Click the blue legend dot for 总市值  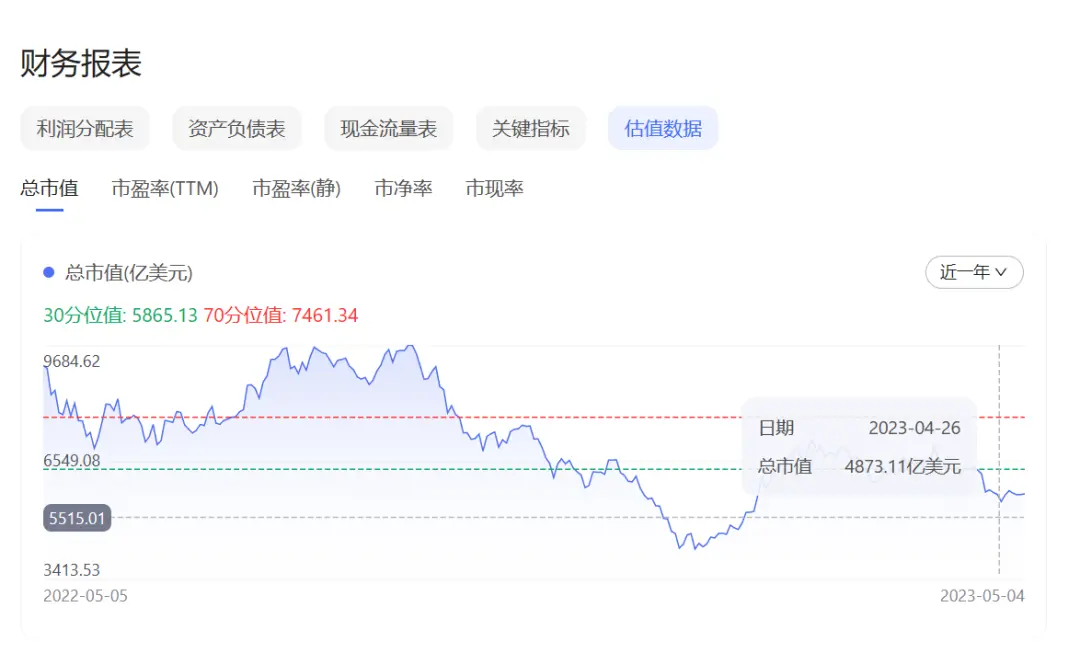coord(49,272)
